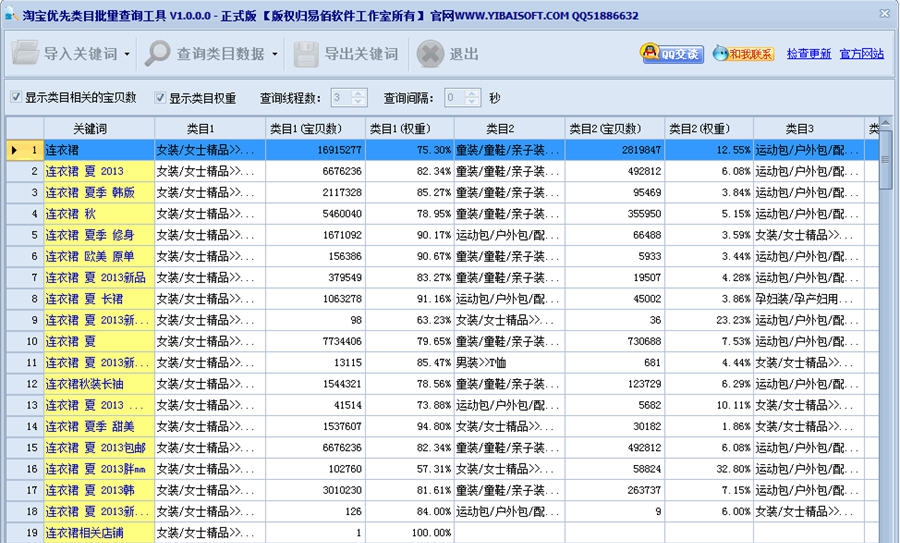Click the magnifier icon for 查询类目数据
Image resolution: width=900 pixels, height=543 pixels.
click(x=157, y=53)
